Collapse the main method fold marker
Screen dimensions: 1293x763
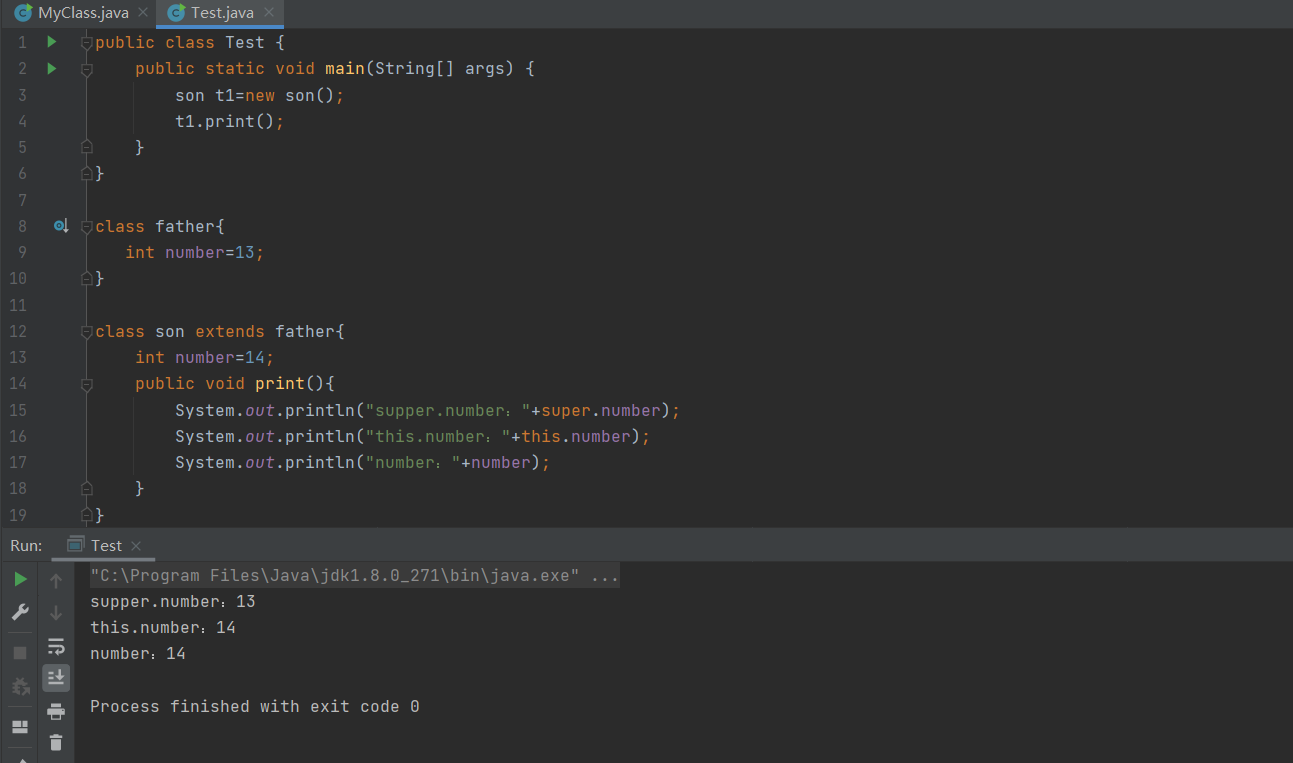tap(87, 69)
